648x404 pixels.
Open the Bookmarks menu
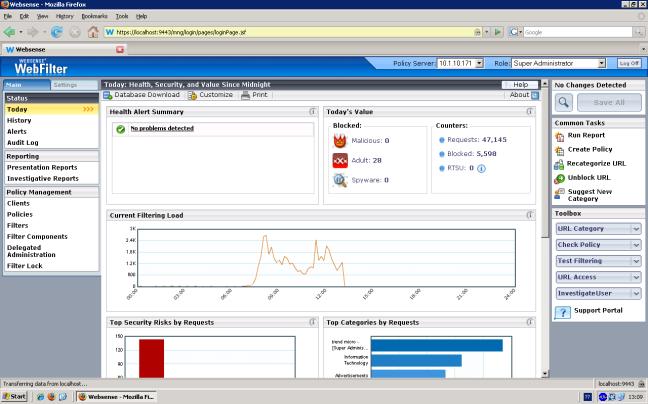click(95, 17)
